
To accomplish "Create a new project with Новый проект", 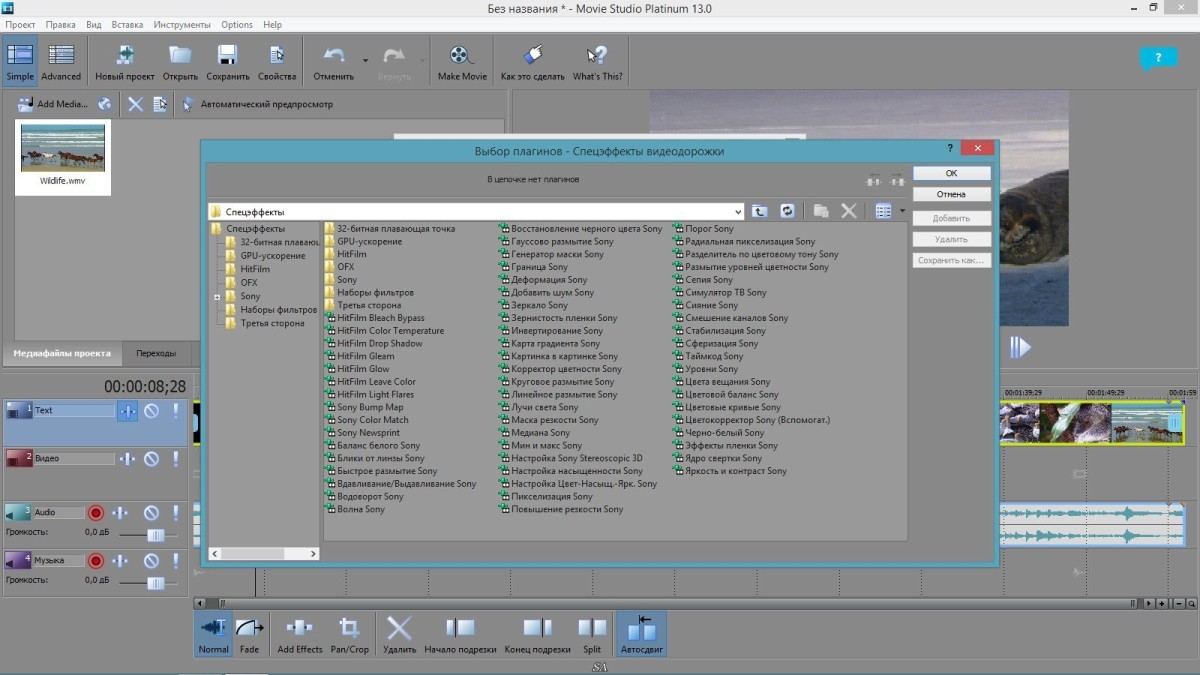I will [125, 62].
